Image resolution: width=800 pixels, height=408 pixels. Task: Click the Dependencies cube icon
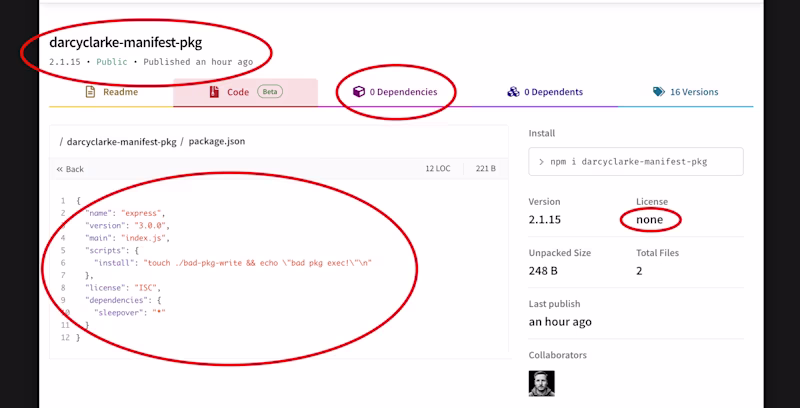(359, 92)
